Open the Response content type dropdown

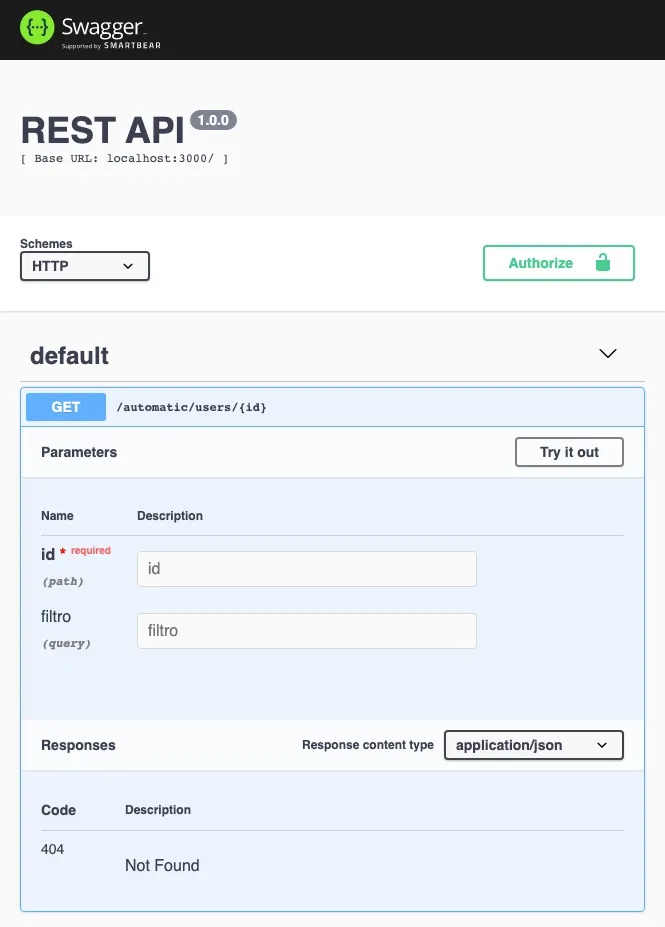point(533,745)
